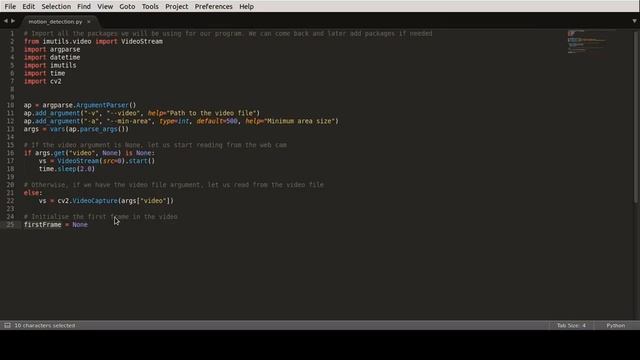Open the Selection menu
The image size is (640, 360).
coord(56,7)
